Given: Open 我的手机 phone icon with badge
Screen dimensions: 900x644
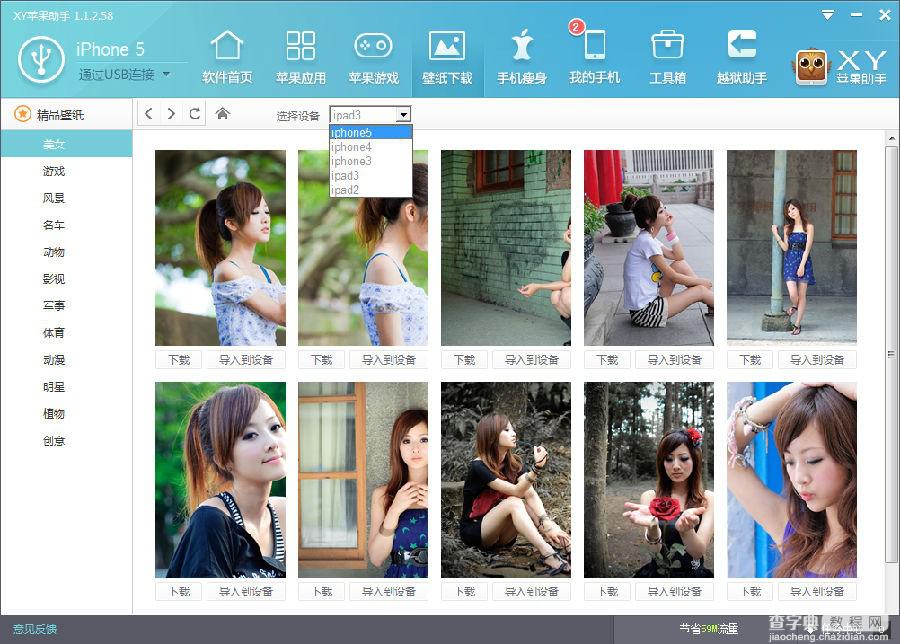Looking at the screenshot, I should click(594, 45).
